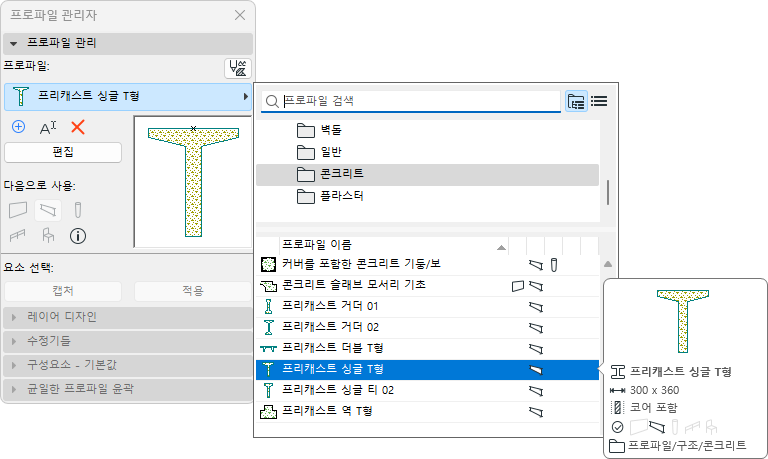Click the column icon in 커버를 포함한 콘크리트 row

554,265
